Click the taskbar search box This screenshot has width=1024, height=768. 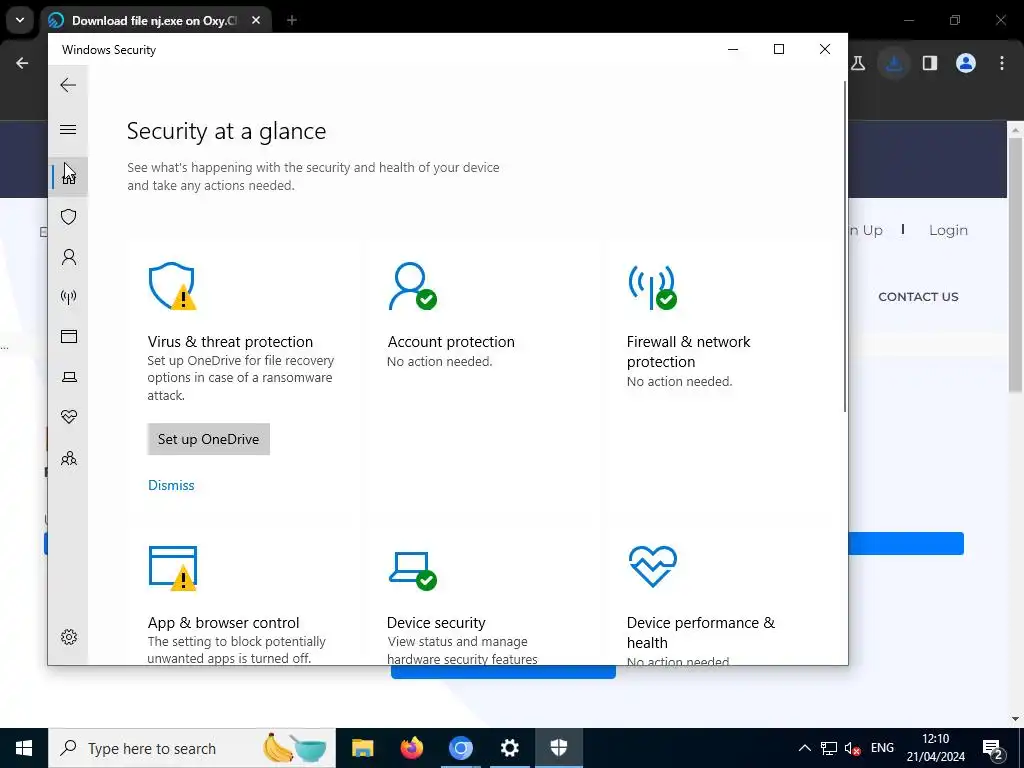click(x=192, y=748)
